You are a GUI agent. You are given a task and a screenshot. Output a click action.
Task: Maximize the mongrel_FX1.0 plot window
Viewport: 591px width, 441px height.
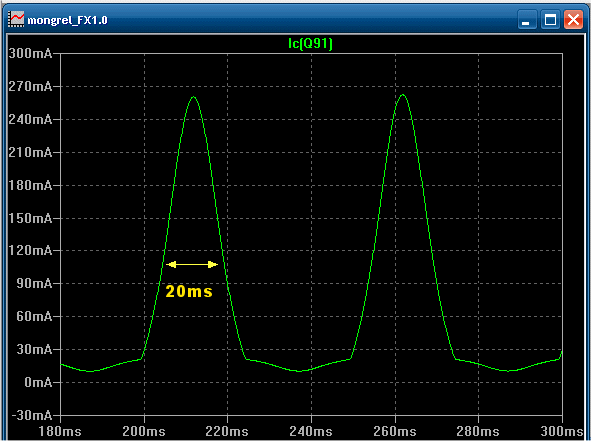[x=550, y=20]
